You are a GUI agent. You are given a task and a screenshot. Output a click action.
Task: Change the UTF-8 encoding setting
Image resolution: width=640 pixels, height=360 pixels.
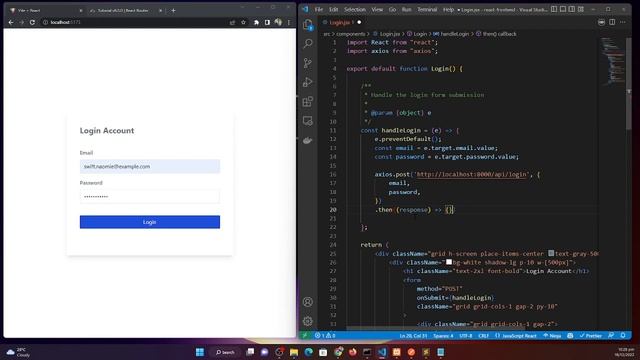466,336
